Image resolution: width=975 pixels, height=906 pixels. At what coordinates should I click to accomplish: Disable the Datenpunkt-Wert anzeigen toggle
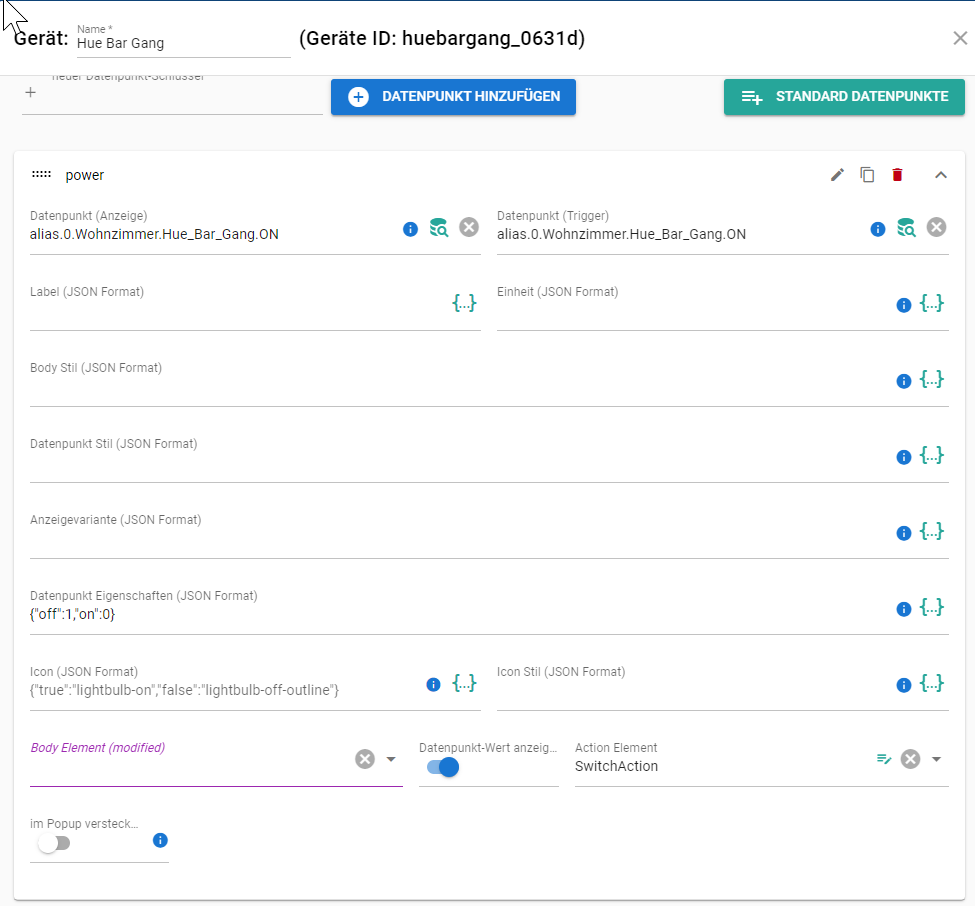point(442,767)
